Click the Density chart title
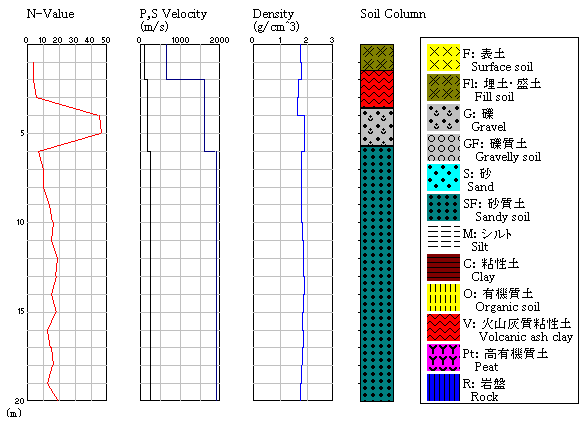 273,14
